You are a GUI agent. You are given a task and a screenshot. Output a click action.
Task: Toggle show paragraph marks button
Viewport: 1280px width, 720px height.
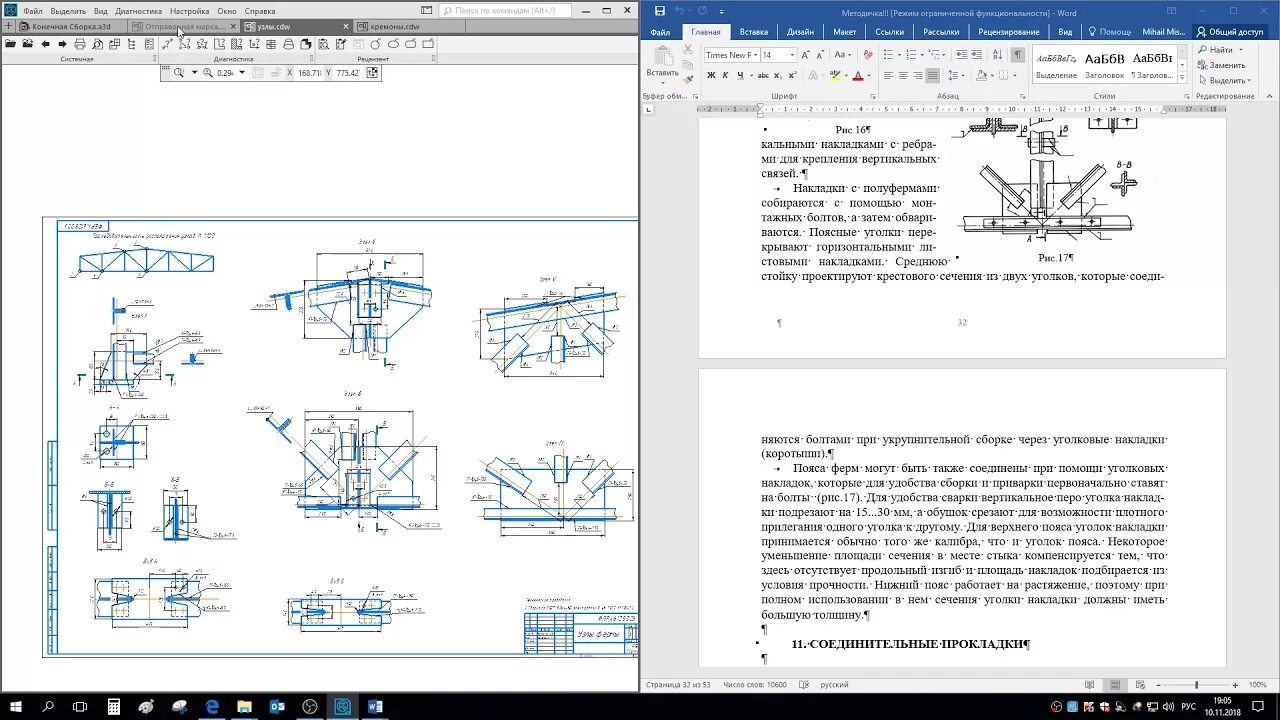coord(1018,55)
